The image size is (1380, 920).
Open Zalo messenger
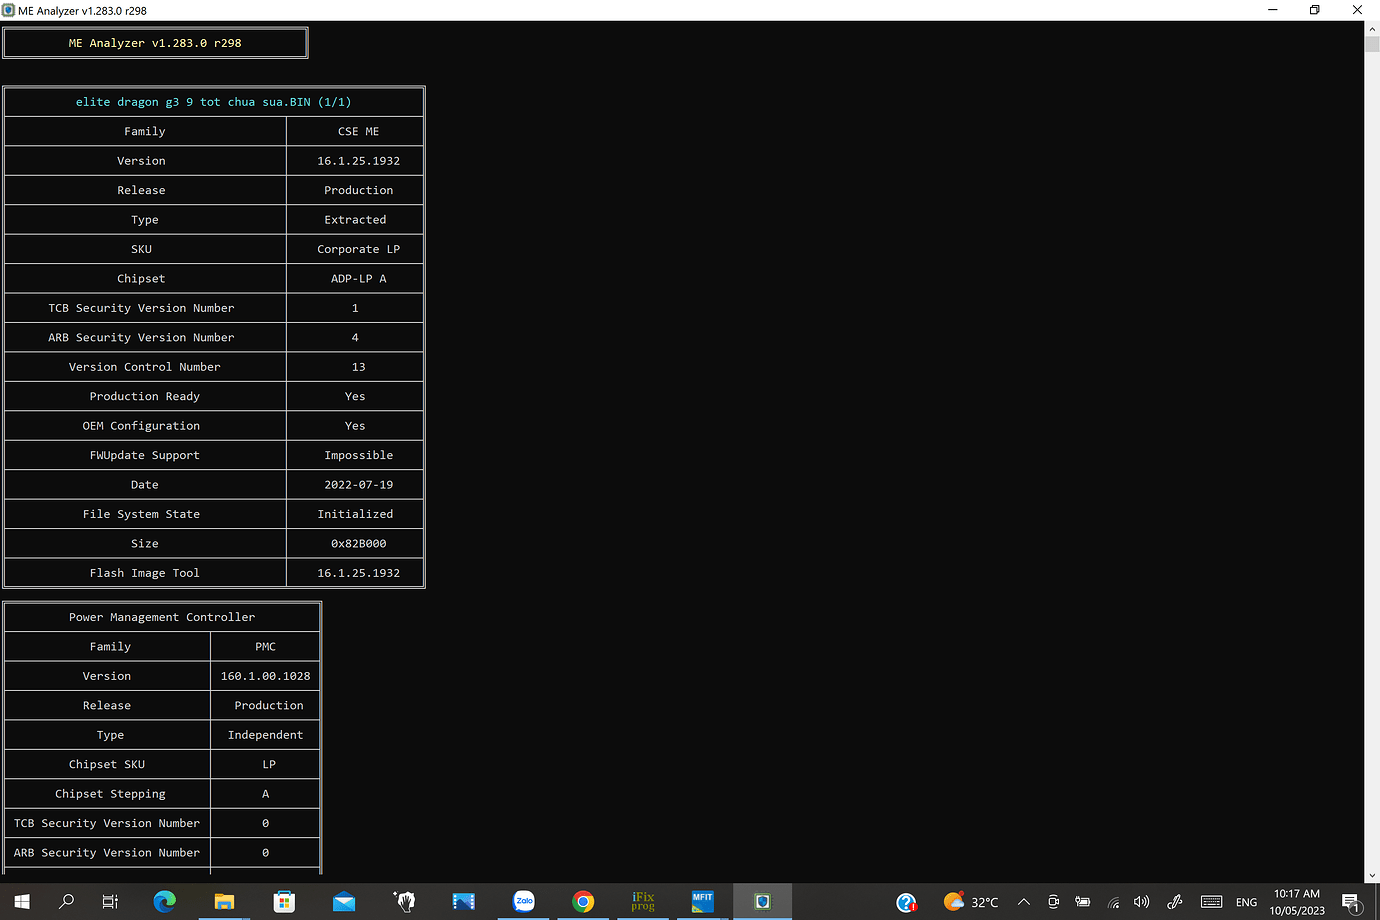pos(524,901)
